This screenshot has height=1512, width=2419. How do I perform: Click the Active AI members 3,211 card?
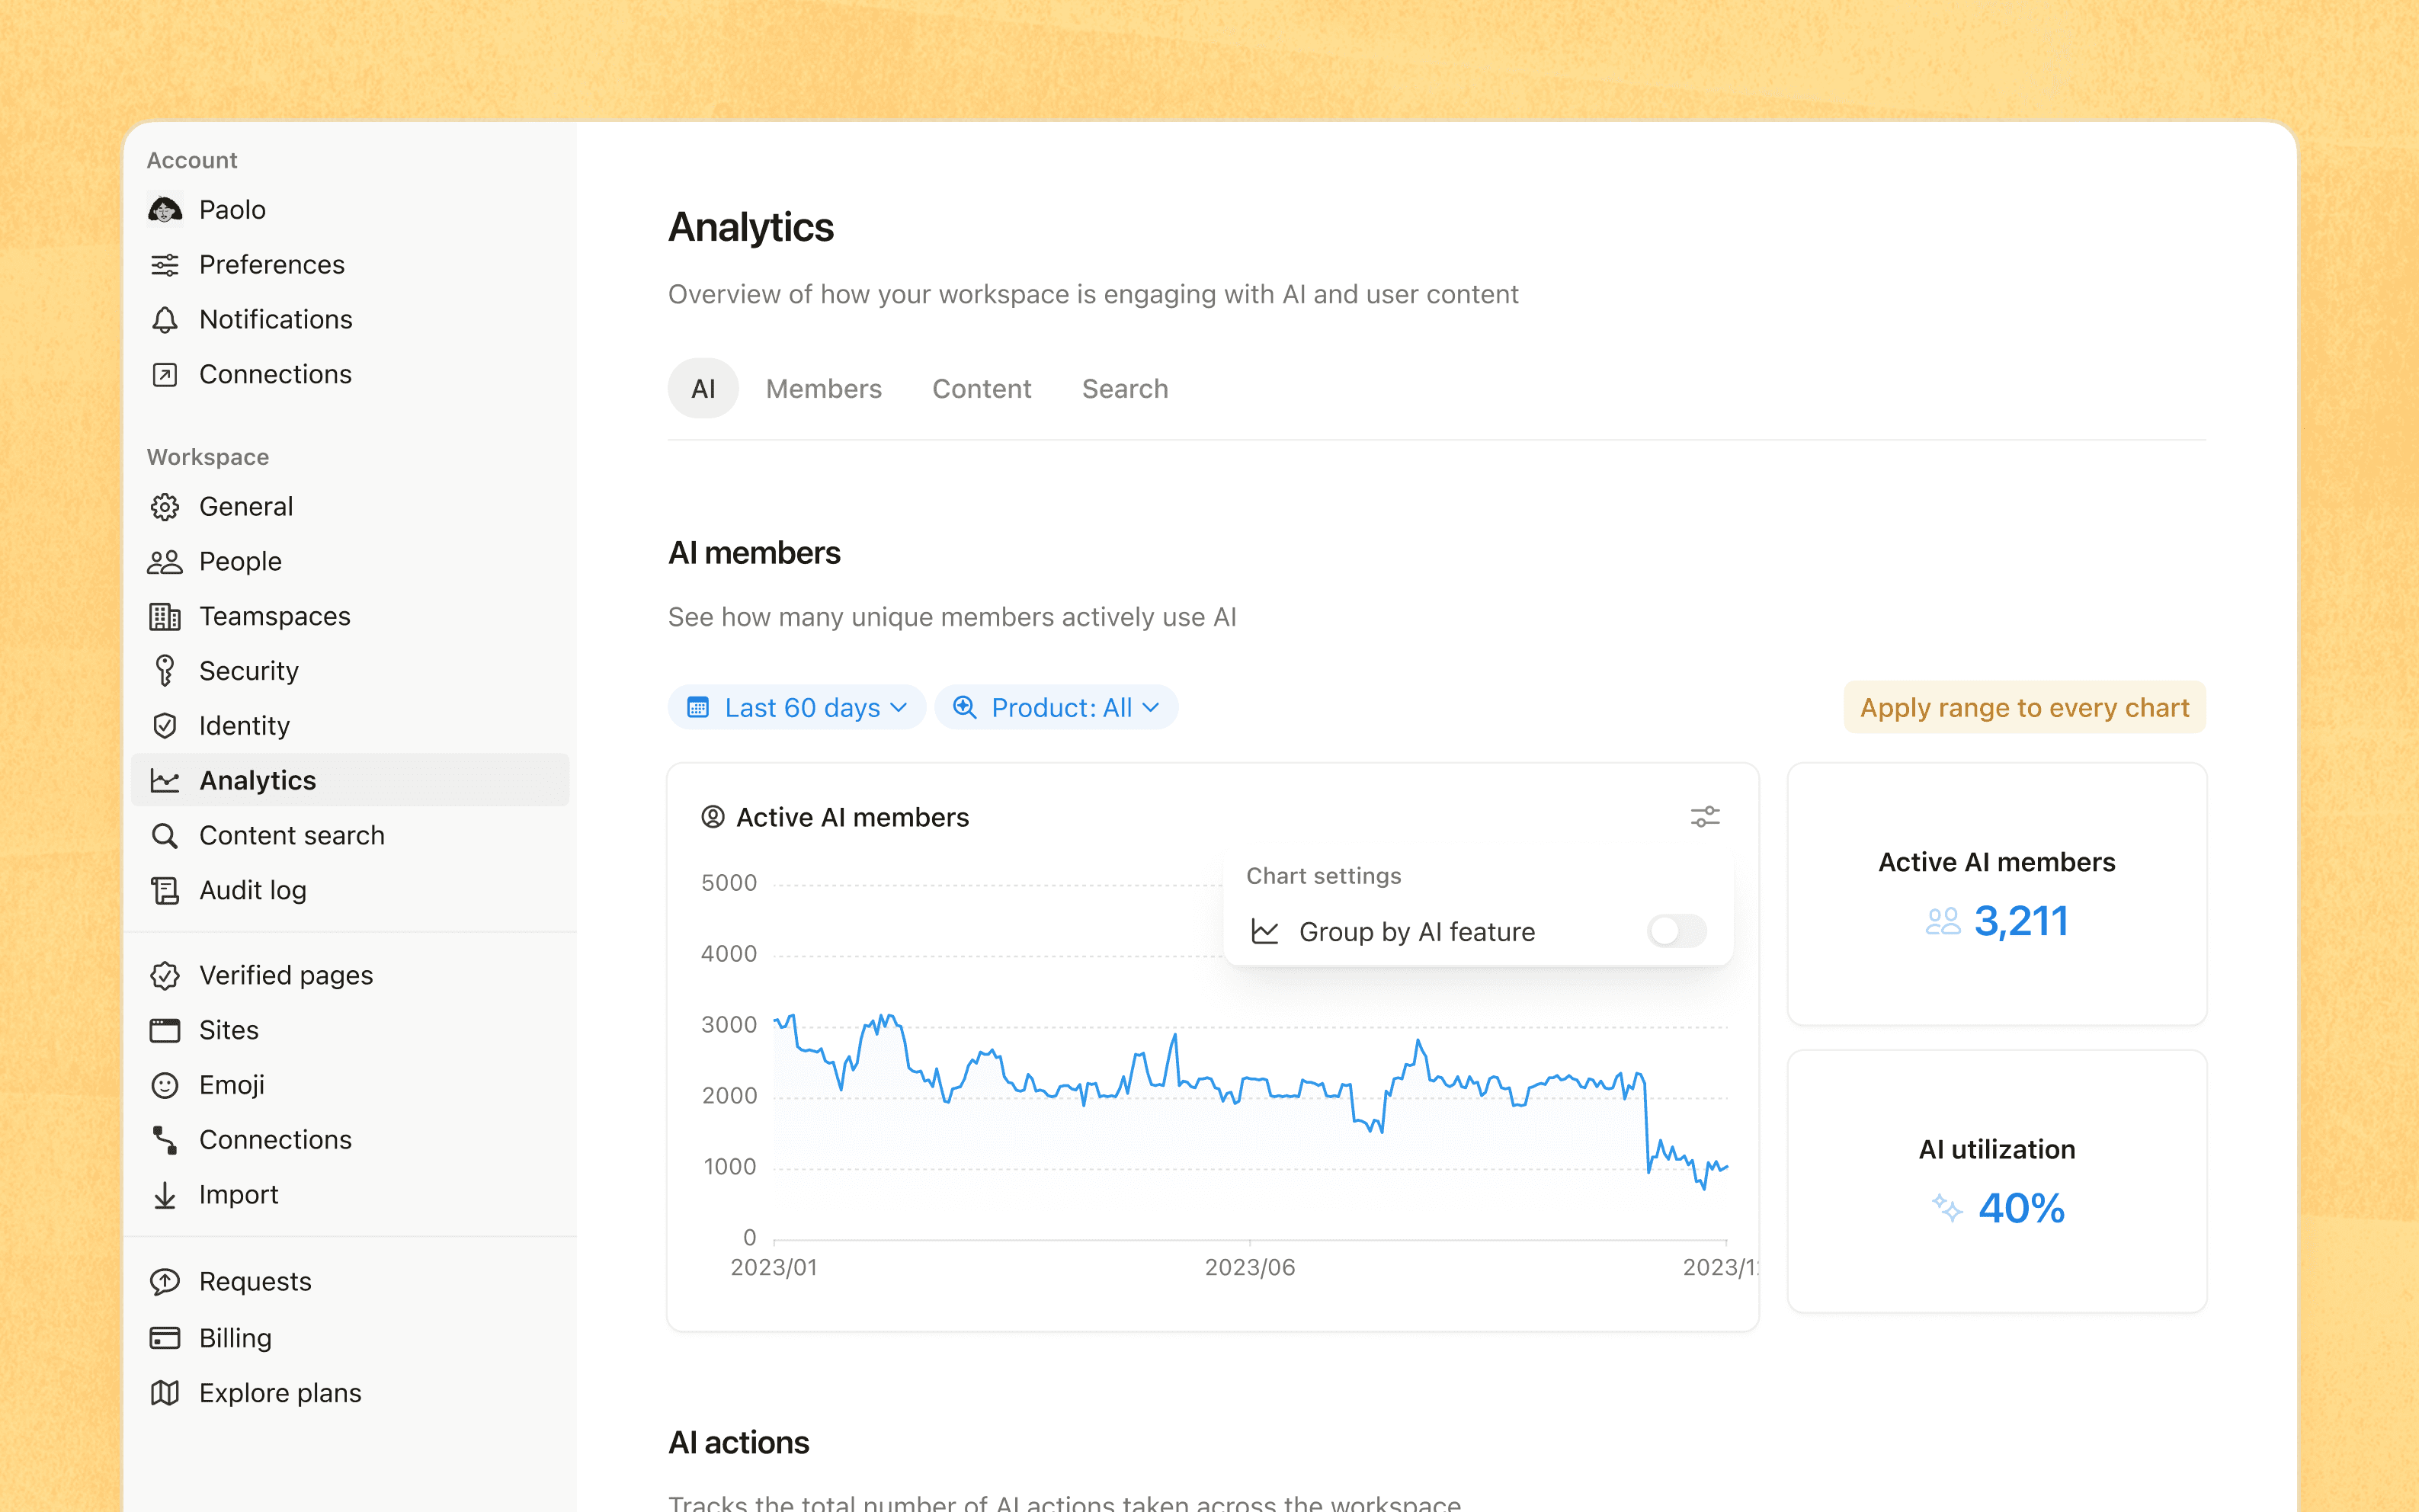(1996, 894)
